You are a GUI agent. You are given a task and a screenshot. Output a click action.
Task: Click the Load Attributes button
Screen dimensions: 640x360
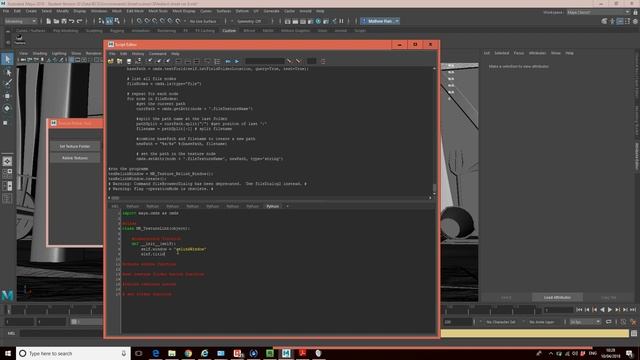click(557, 298)
